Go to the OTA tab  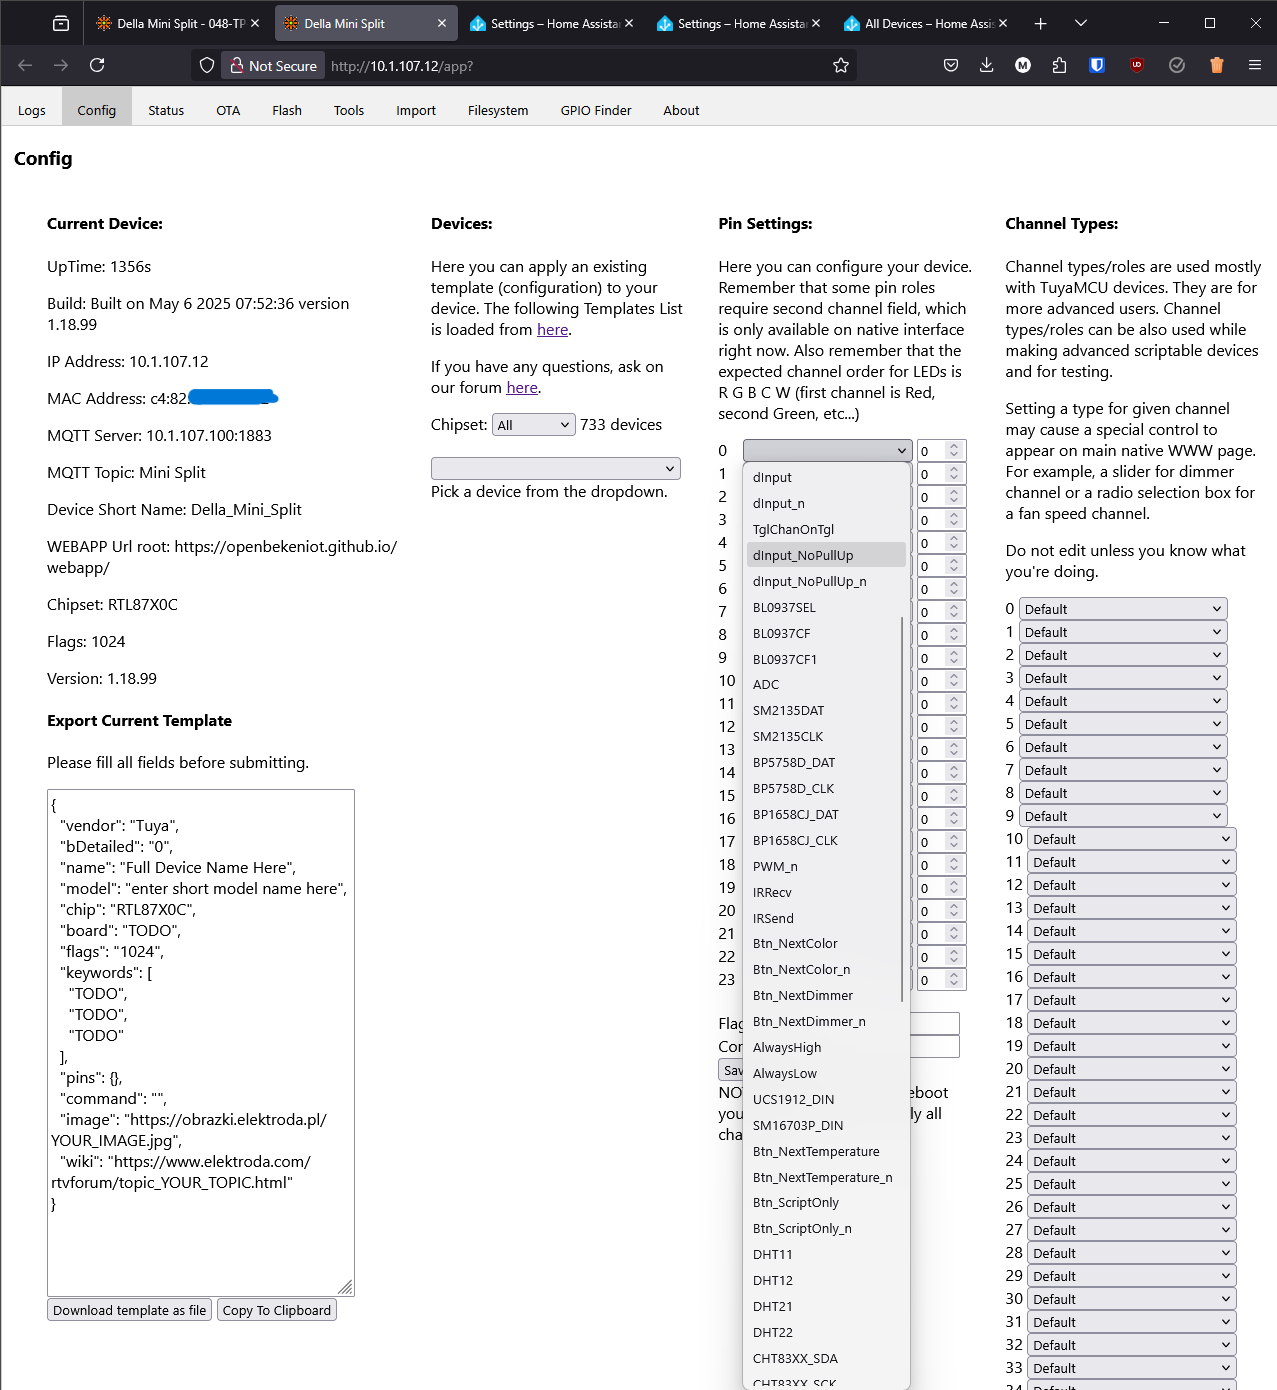click(x=228, y=110)
